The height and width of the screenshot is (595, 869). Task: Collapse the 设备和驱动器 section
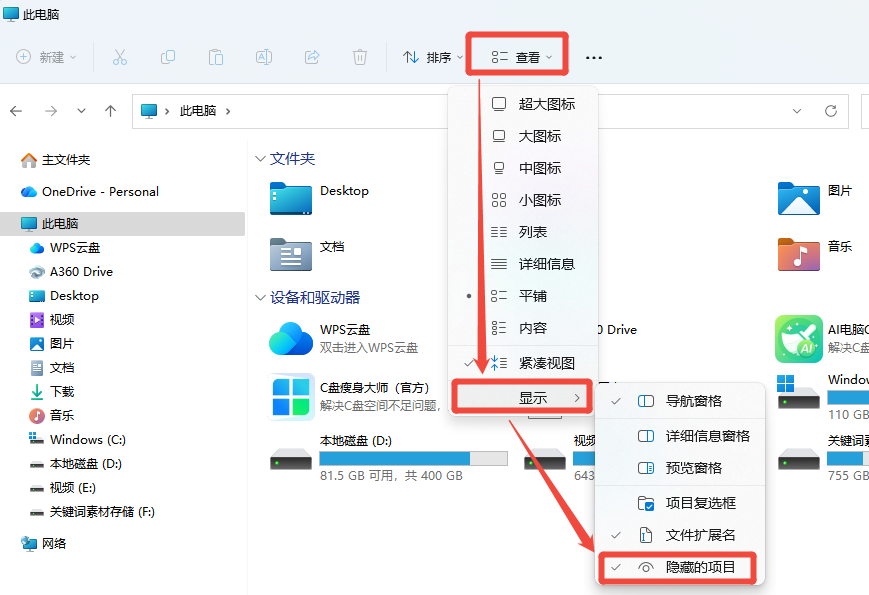coord(260,298)
